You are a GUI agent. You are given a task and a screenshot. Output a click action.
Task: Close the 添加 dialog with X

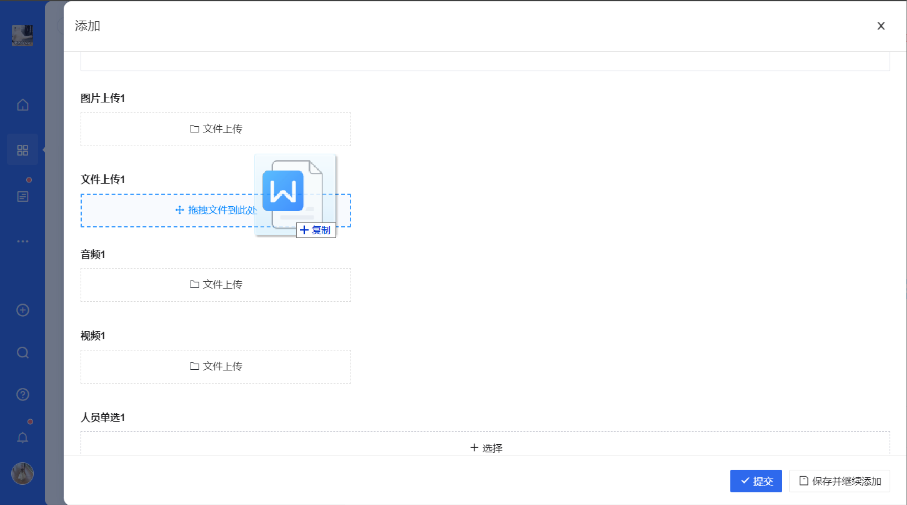tap(880, 26)
